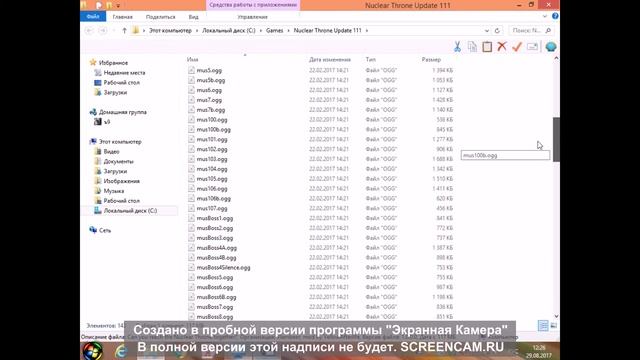Viewport: 640px width, 360px height.
Task: Open the quick access toolbar dropdown arrow
Action: pos(118,6)
